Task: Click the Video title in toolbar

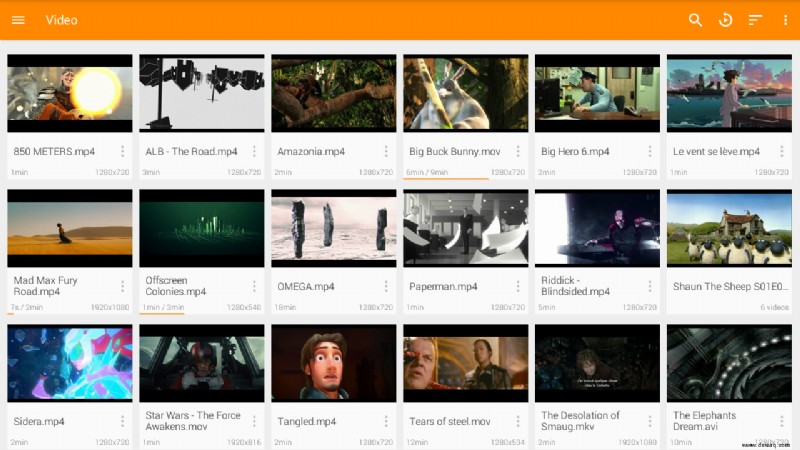Action: tap(62, 20)
